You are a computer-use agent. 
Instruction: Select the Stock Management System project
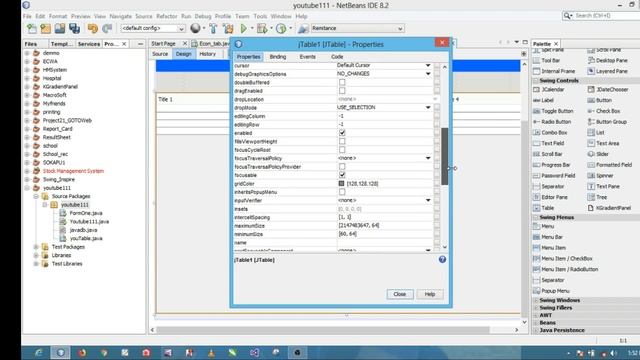[x=73, y=171]
